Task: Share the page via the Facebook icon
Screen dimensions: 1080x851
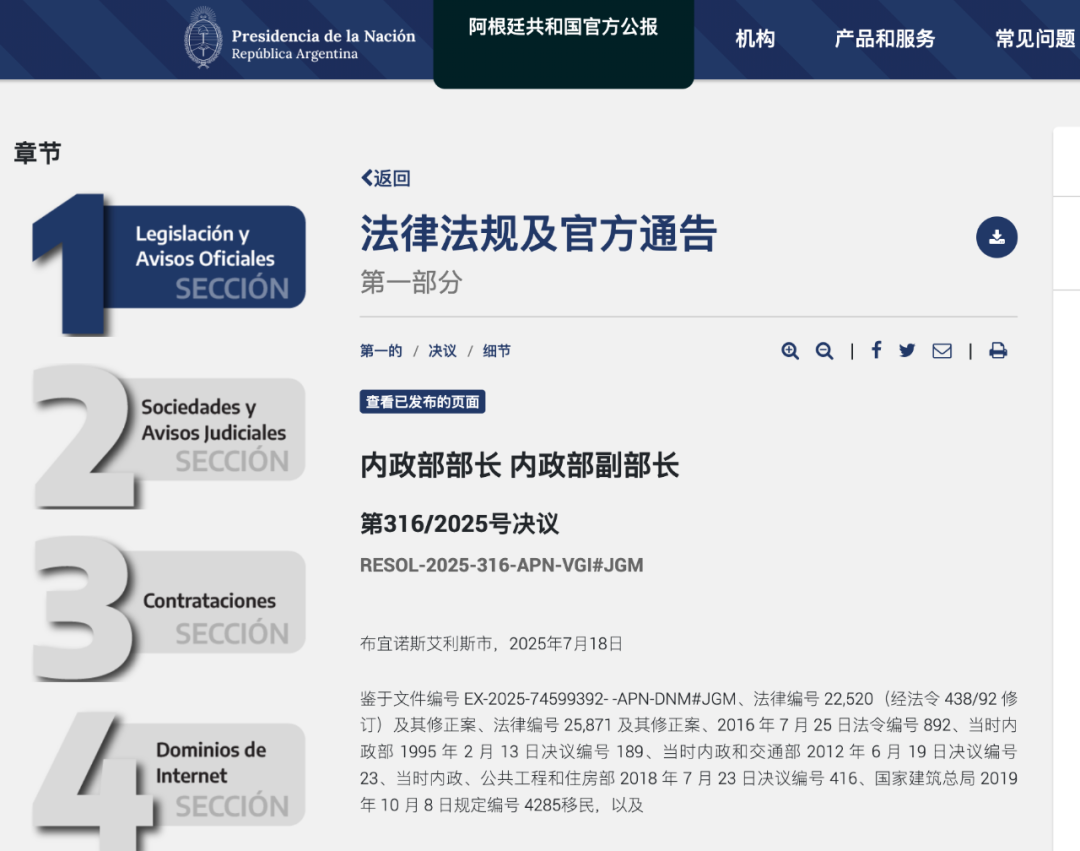Action: (876, 351)
